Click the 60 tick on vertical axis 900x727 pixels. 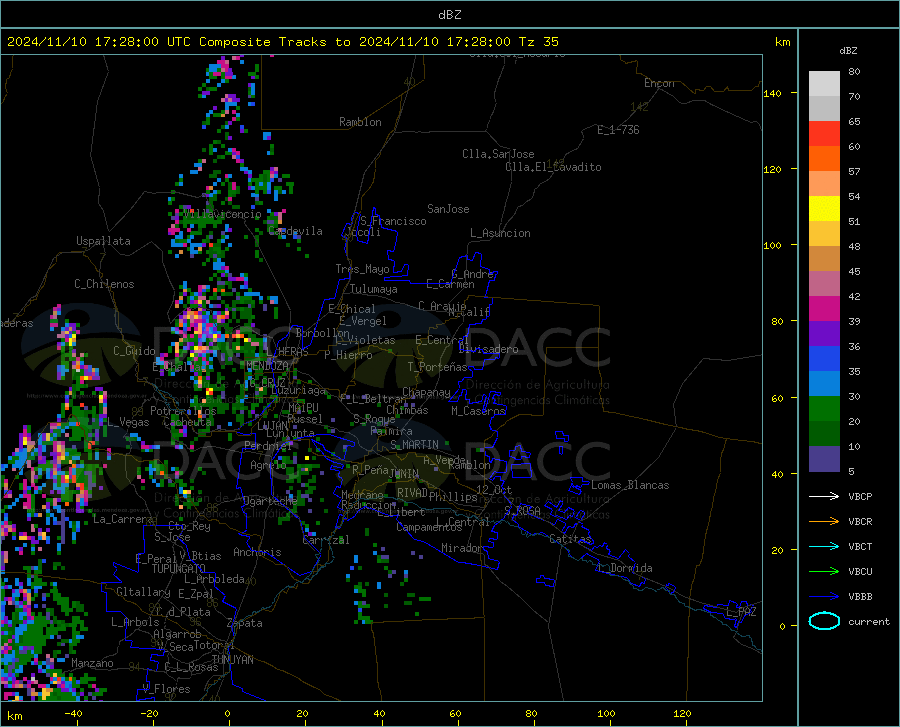pos(777,398)
